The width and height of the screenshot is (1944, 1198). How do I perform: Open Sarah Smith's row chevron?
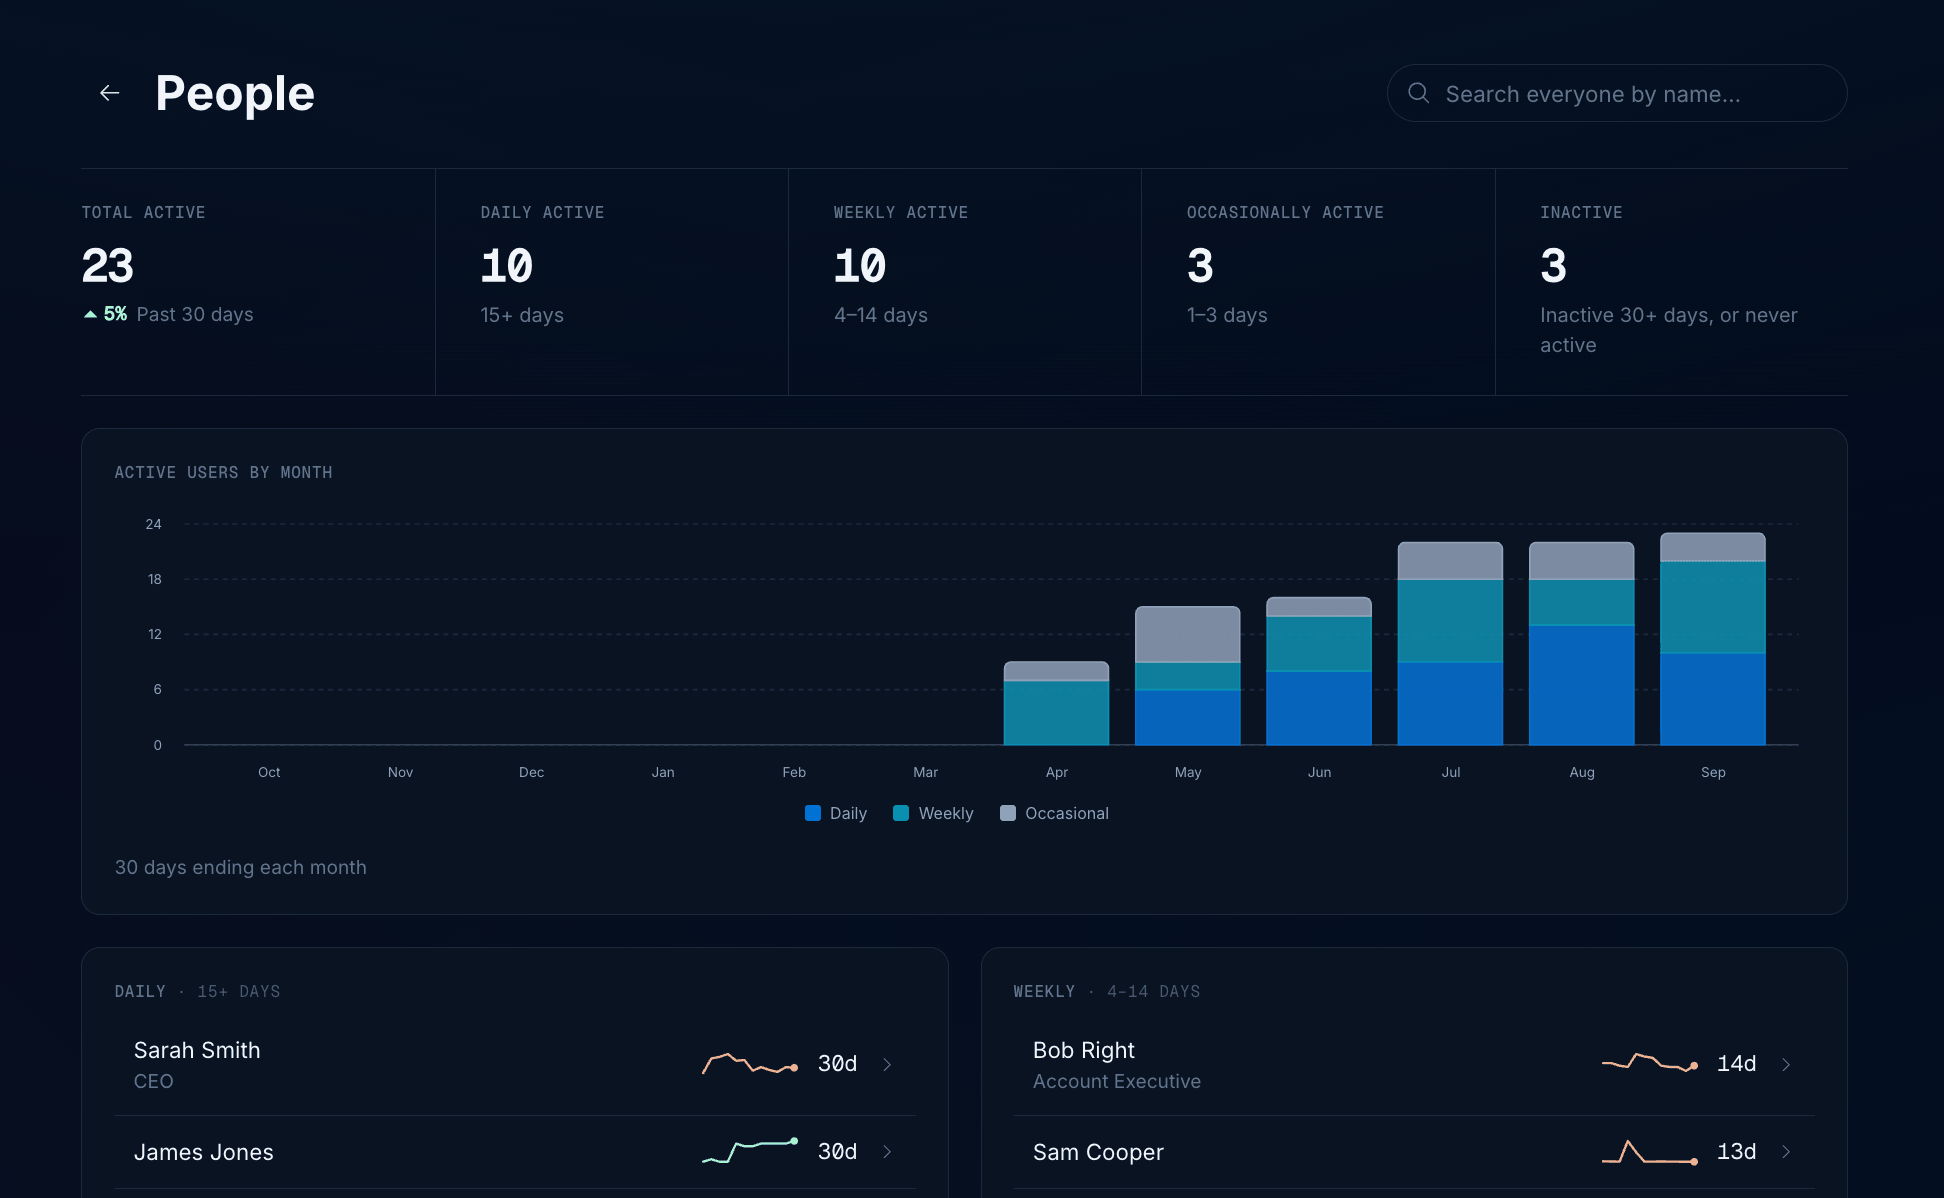coord(887,1064)
